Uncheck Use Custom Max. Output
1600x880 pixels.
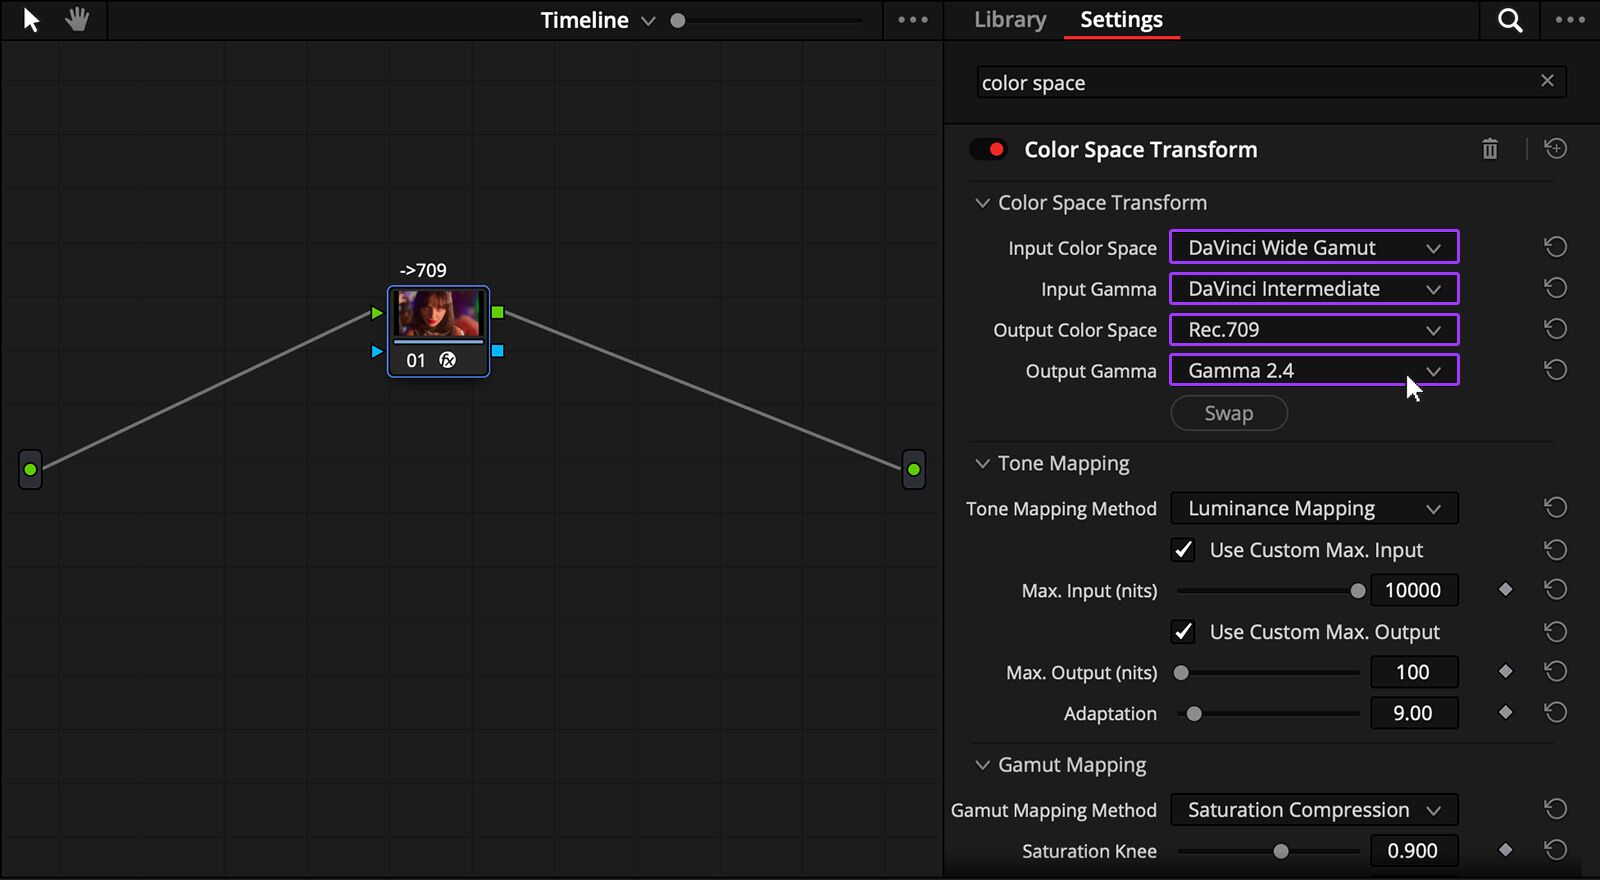click(x=1183, y=632)
